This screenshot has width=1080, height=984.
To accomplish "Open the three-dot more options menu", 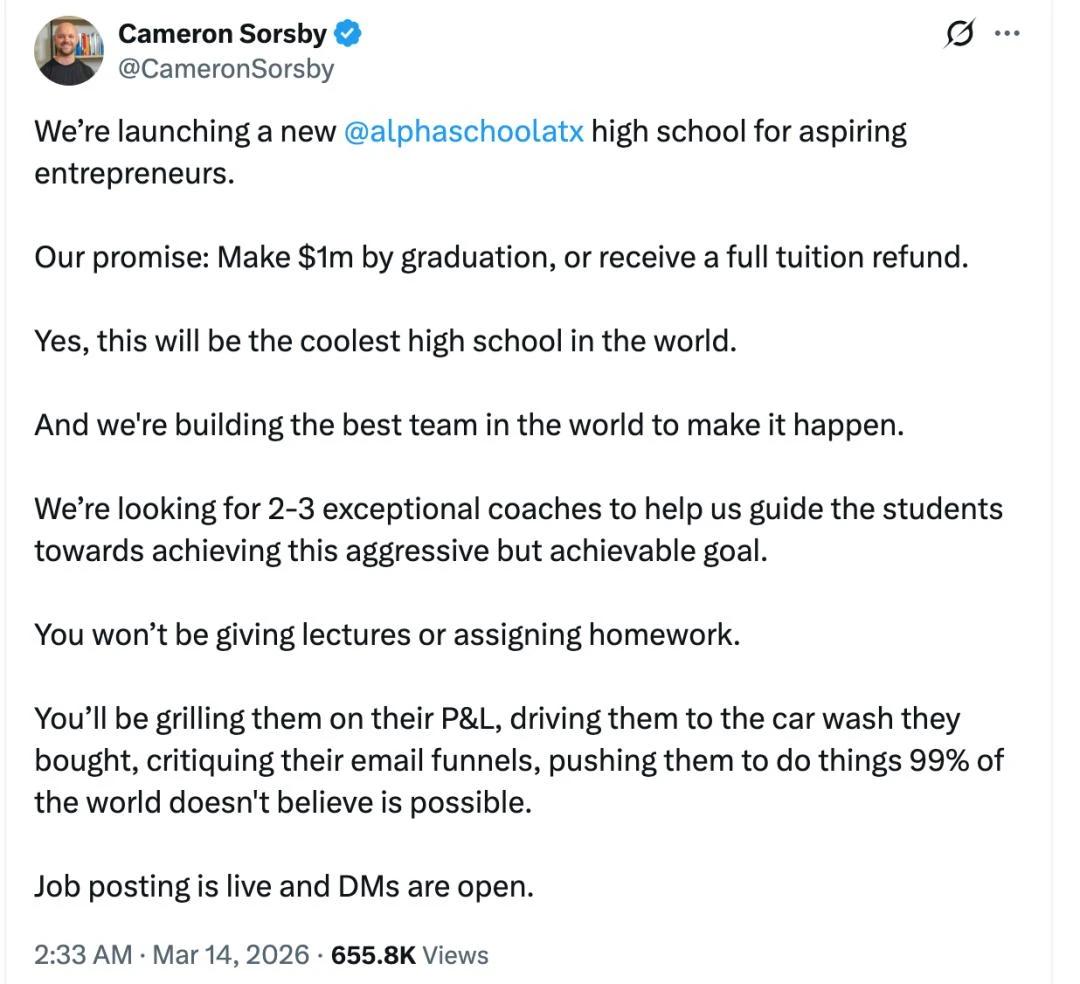I will [x=1007, y=34].
